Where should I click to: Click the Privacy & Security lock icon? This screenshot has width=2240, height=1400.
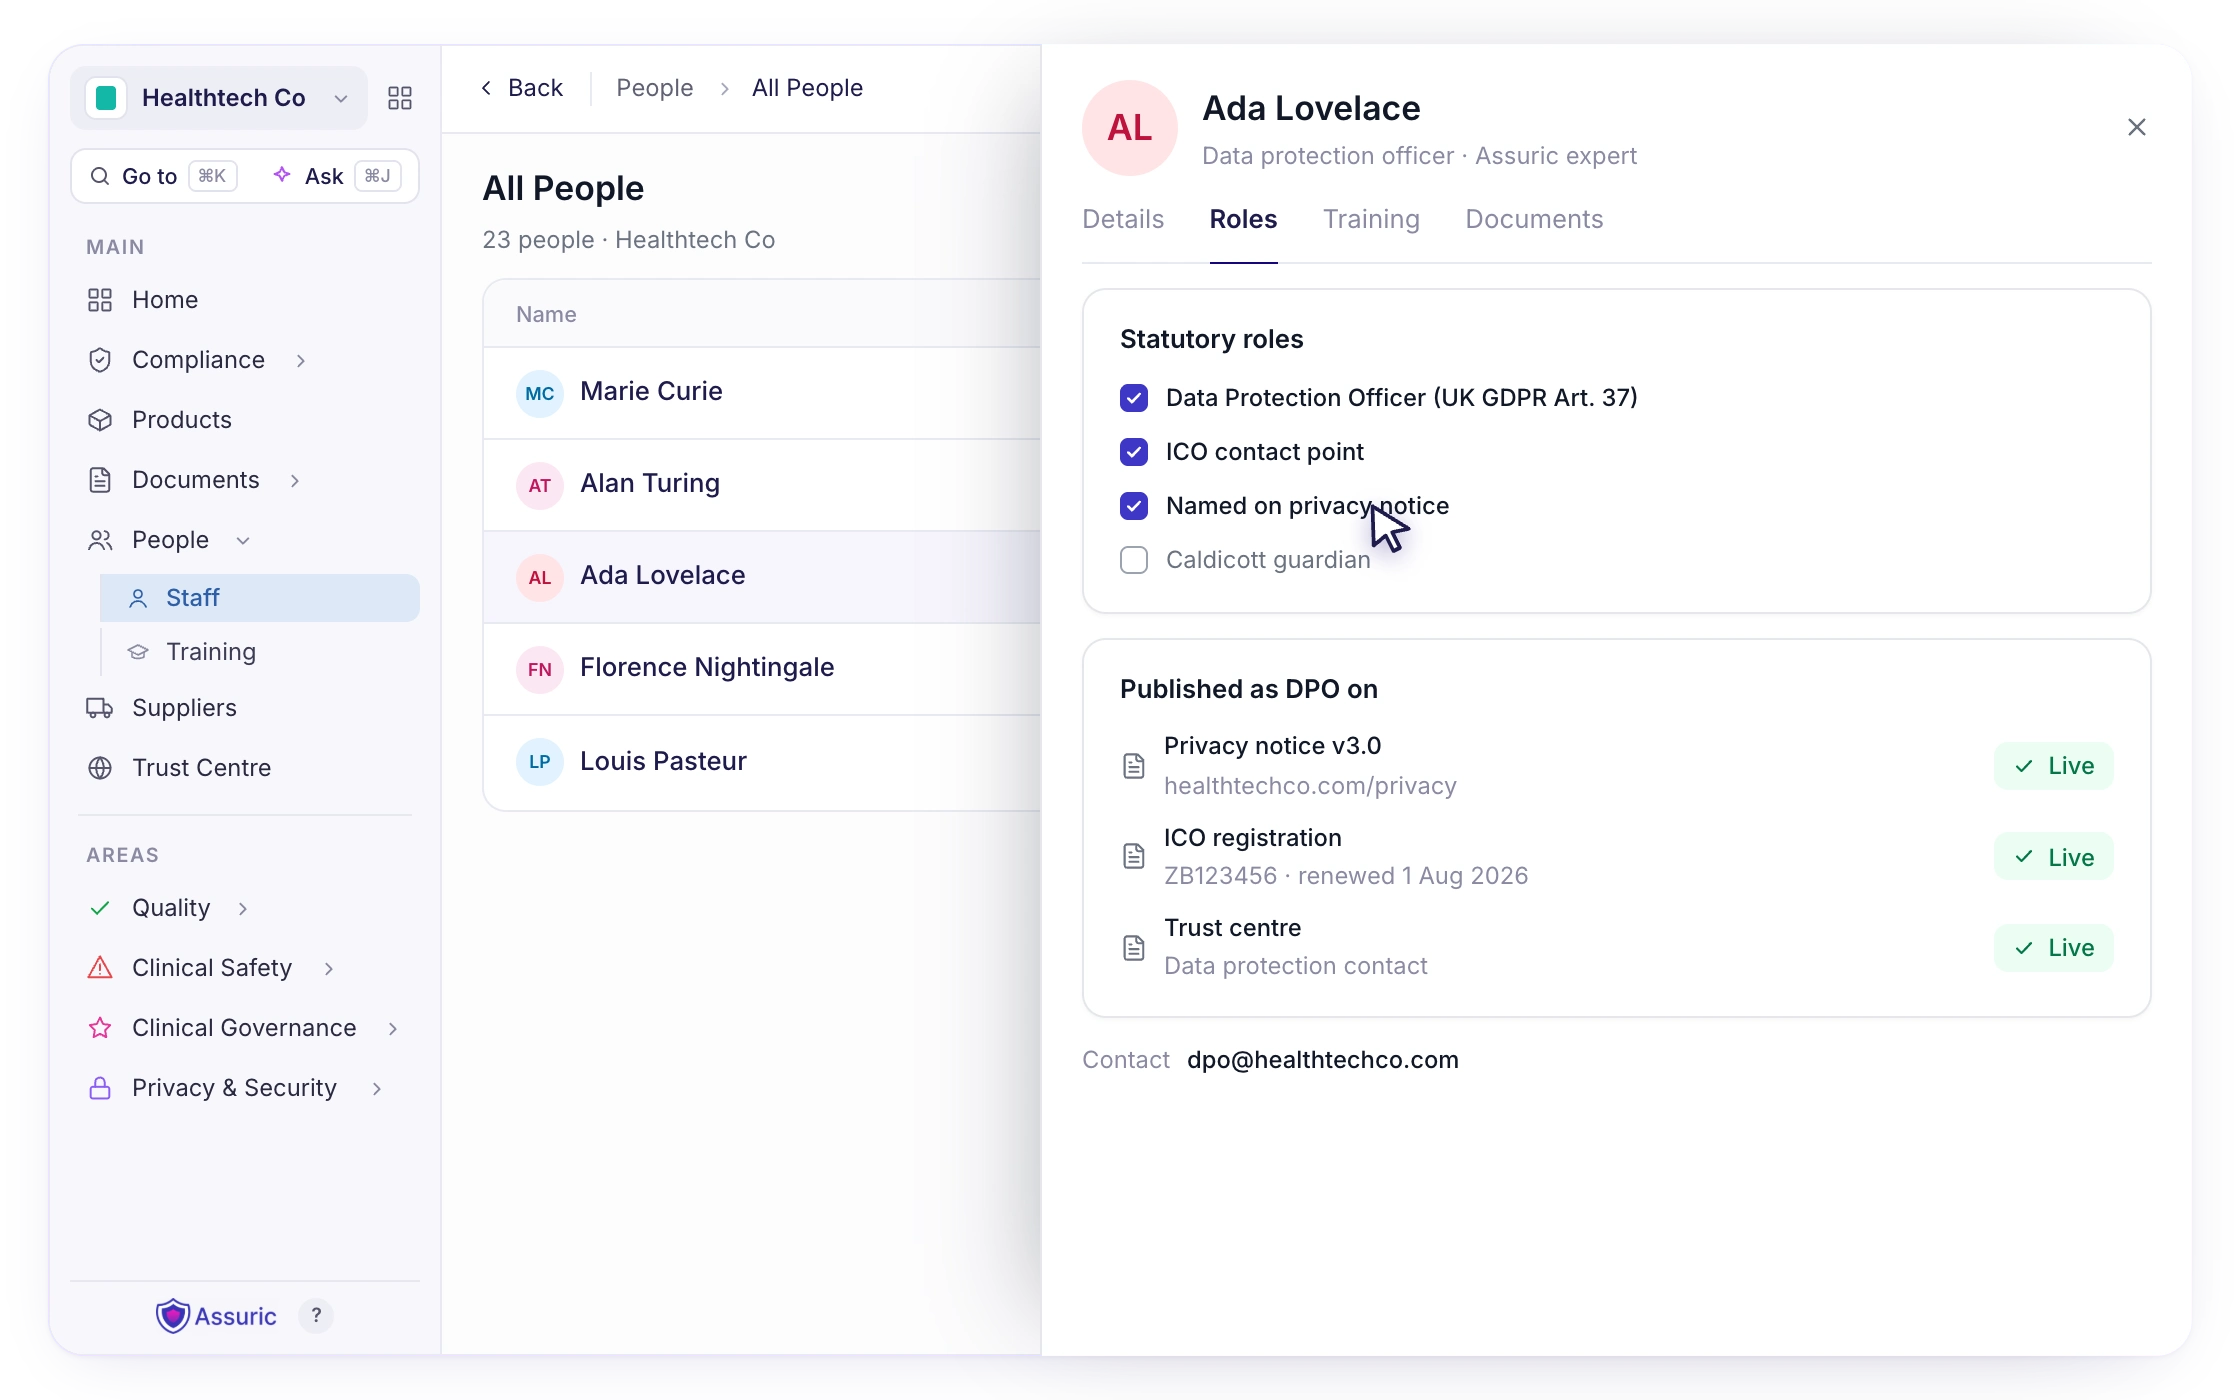click(100, 1088)
